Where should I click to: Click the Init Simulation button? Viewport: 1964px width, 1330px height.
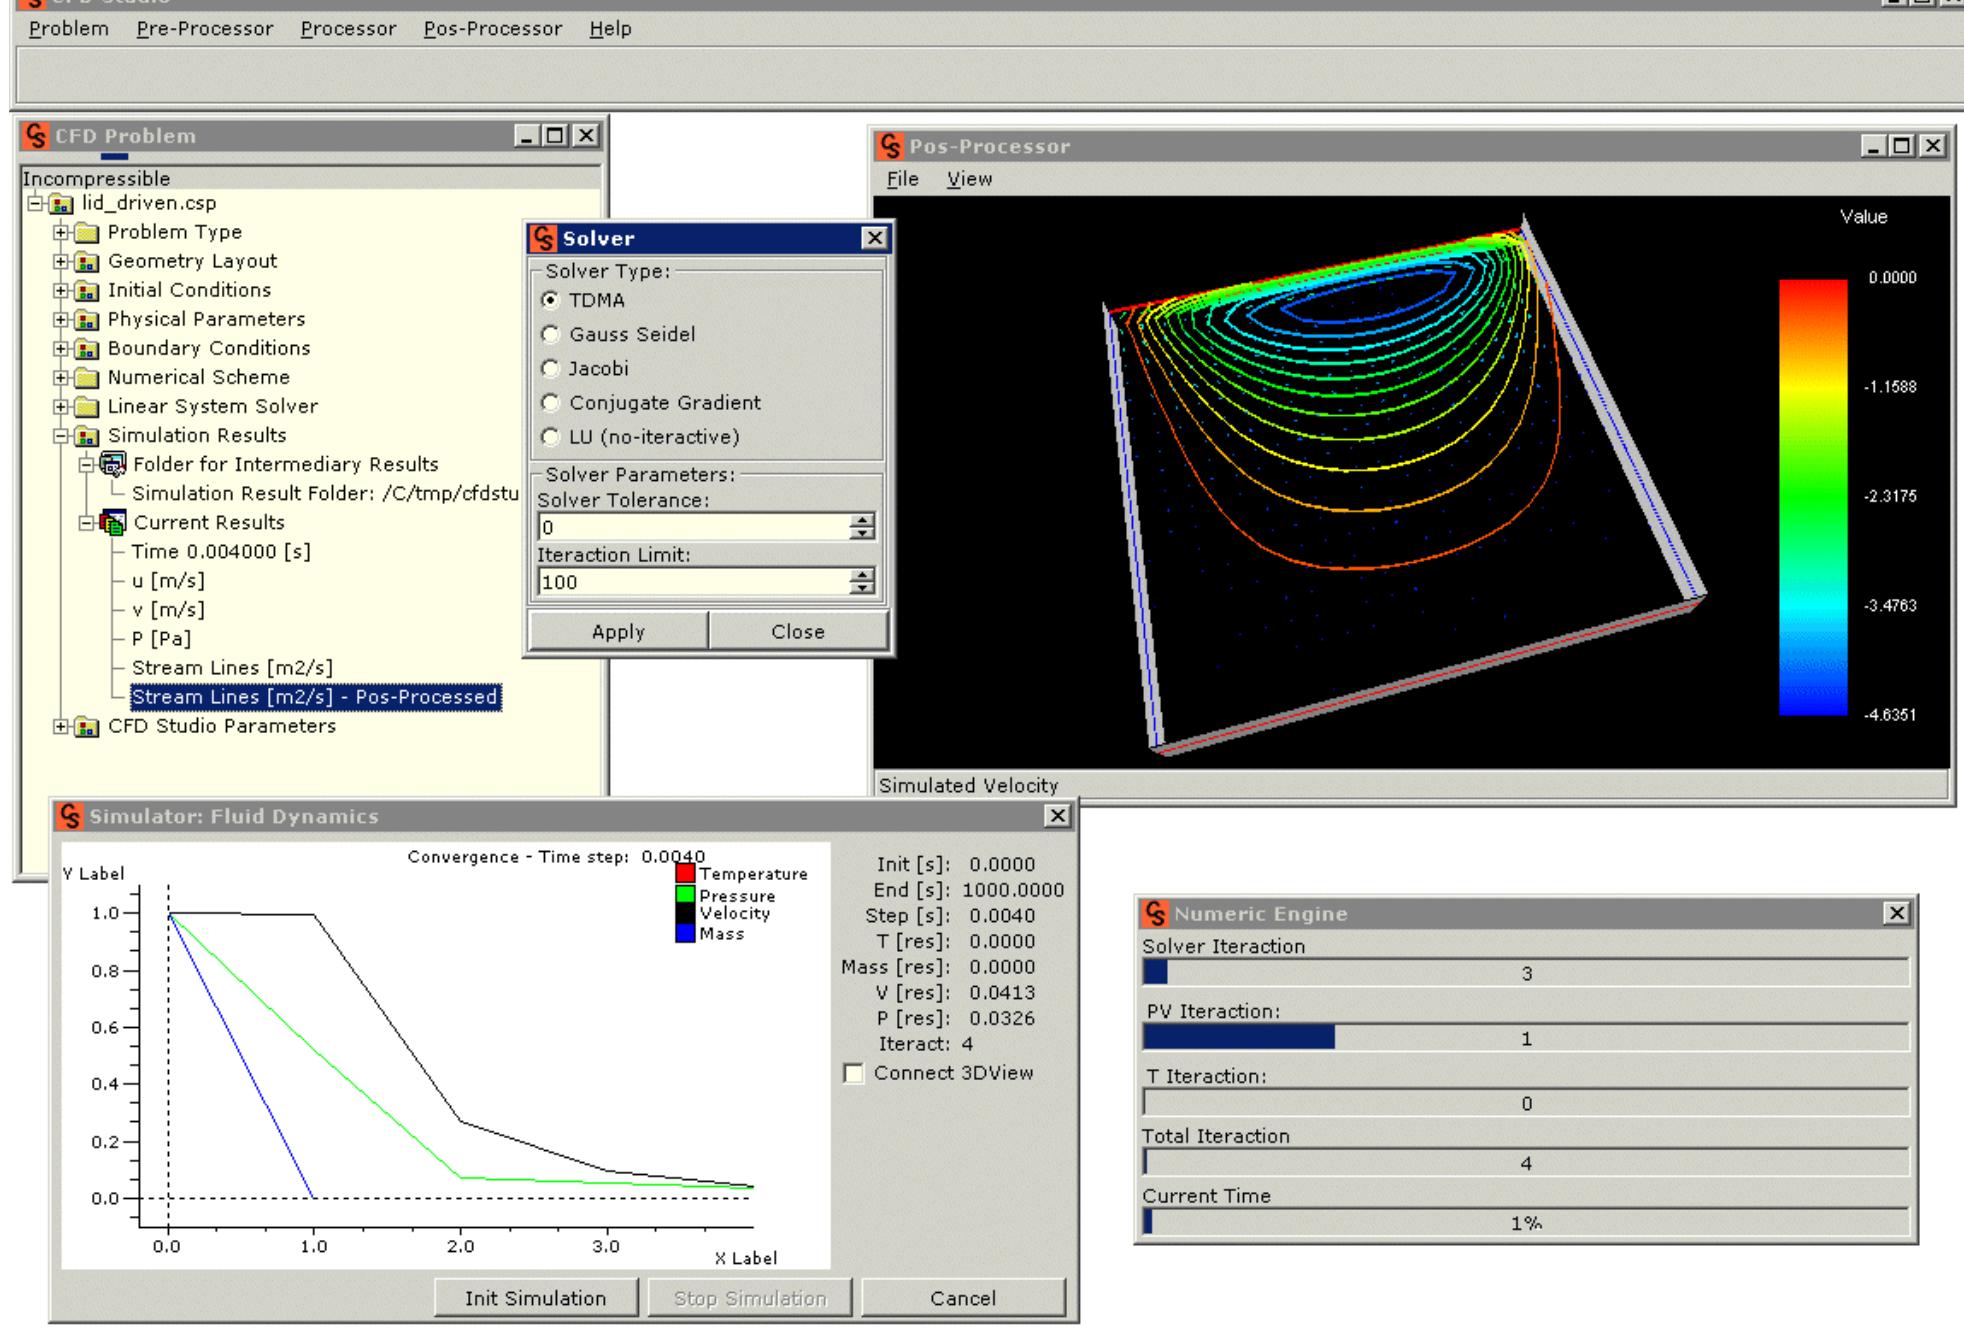[x=535, y=1298]
